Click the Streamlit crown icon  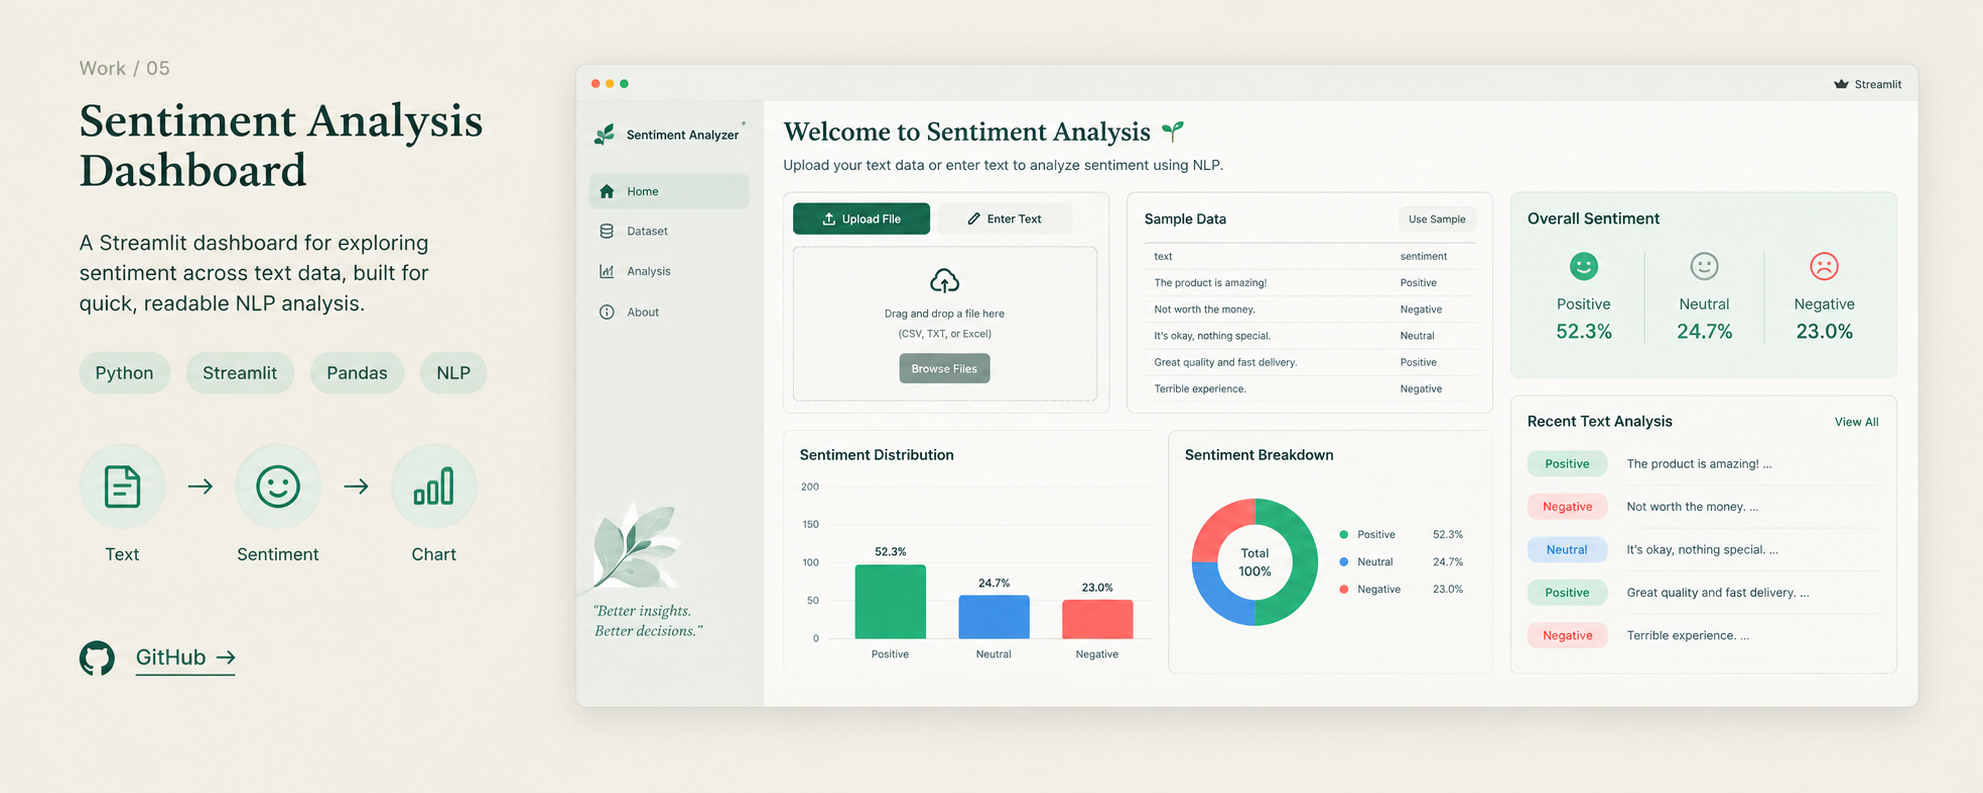point(1841,84)
